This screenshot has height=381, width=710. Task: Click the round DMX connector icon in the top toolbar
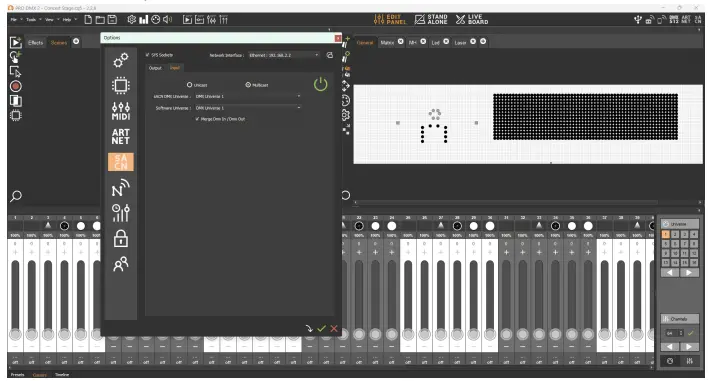click(x=155, y=19)
